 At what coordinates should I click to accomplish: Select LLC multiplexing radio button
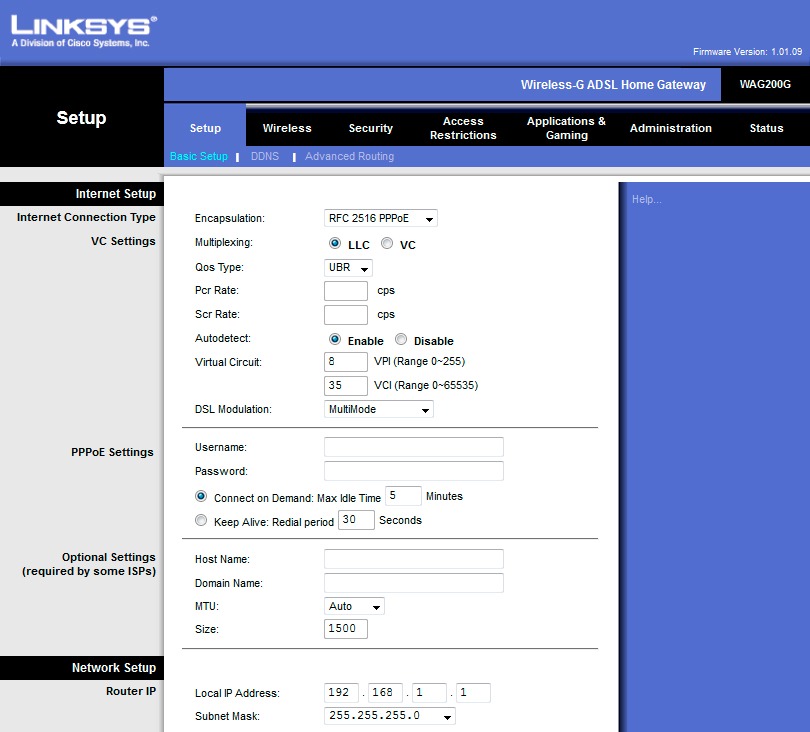pos(335,243)
